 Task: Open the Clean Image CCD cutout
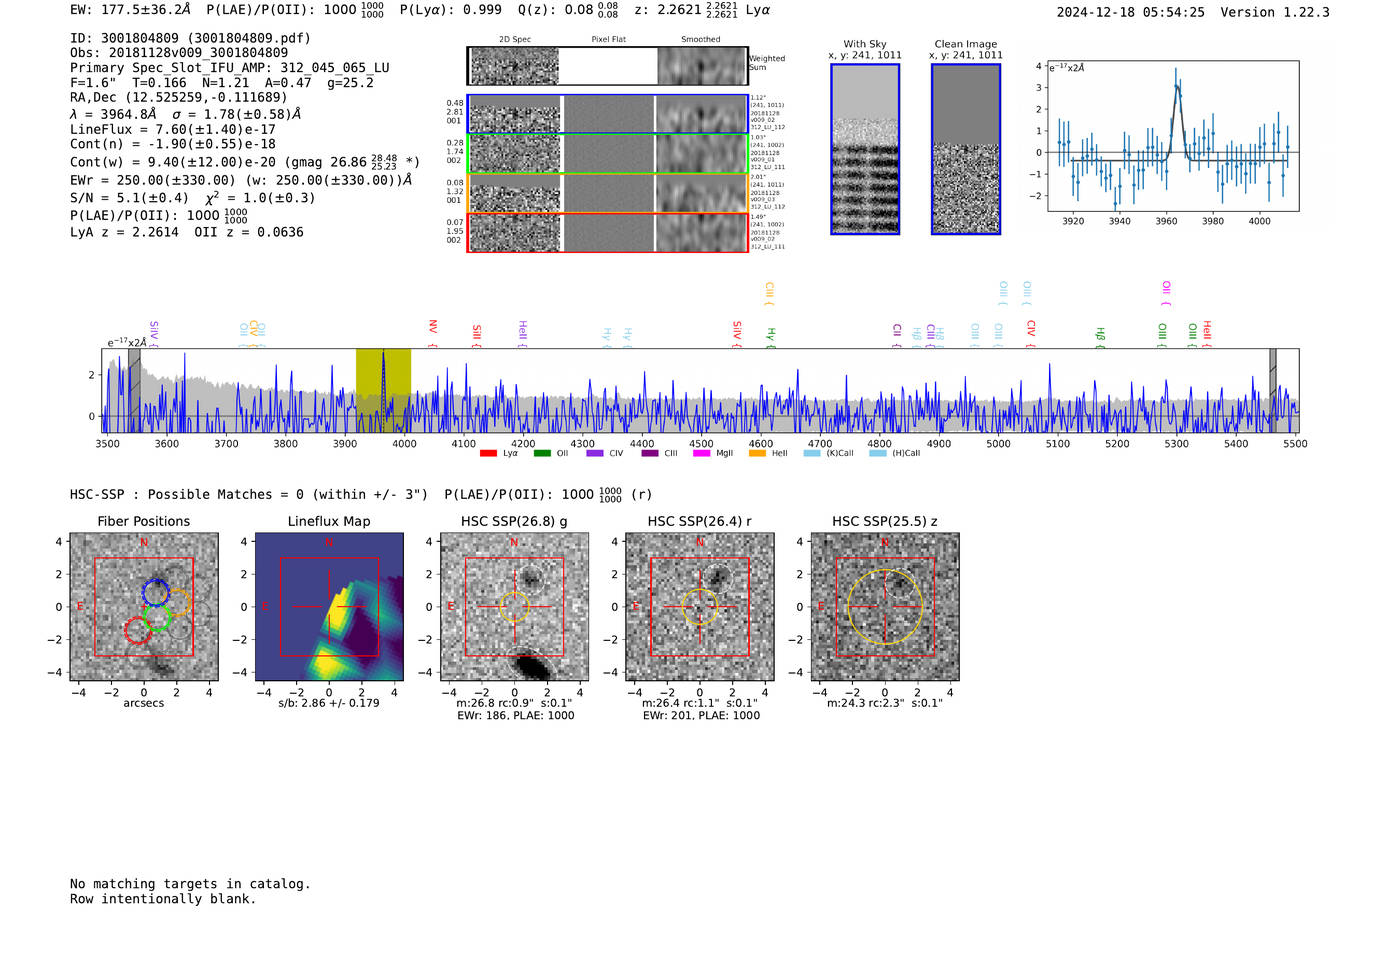coord(966,149)
